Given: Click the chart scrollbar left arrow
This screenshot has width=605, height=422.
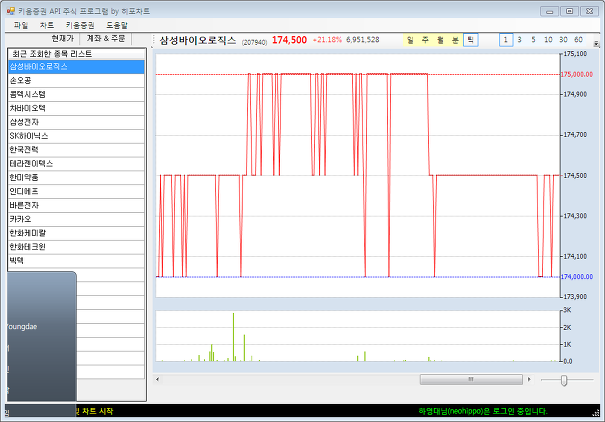Looking at the screenshot, I should [157, 379].
